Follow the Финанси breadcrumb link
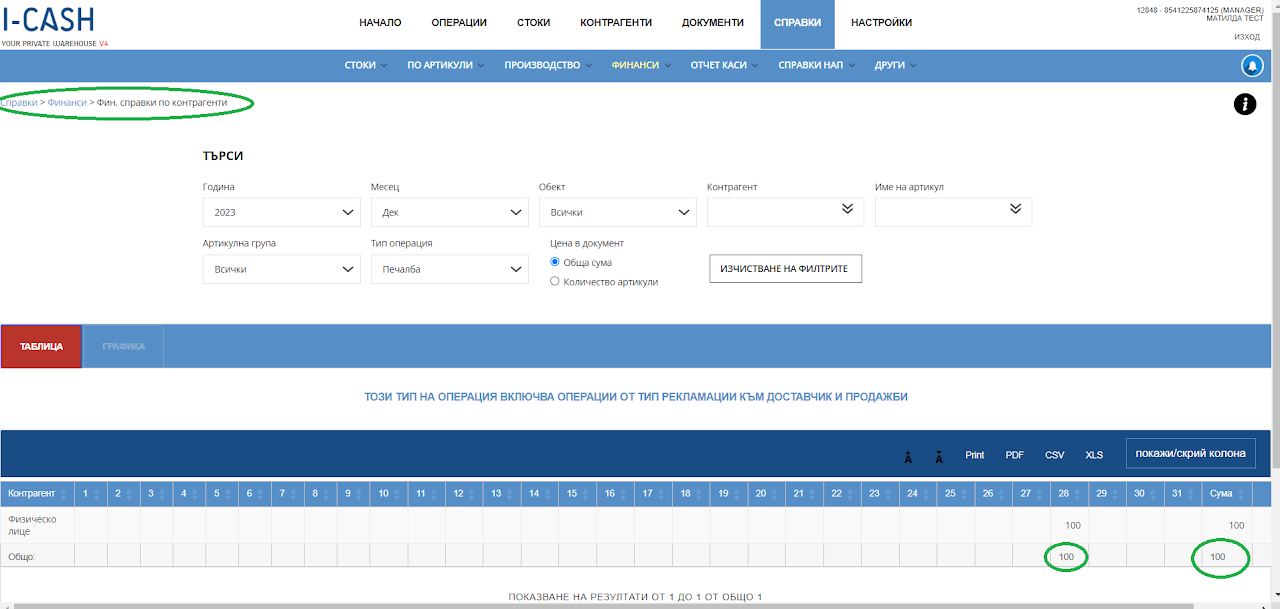The height and width of the screenshot is (609, 1280). tap(67, 103)
